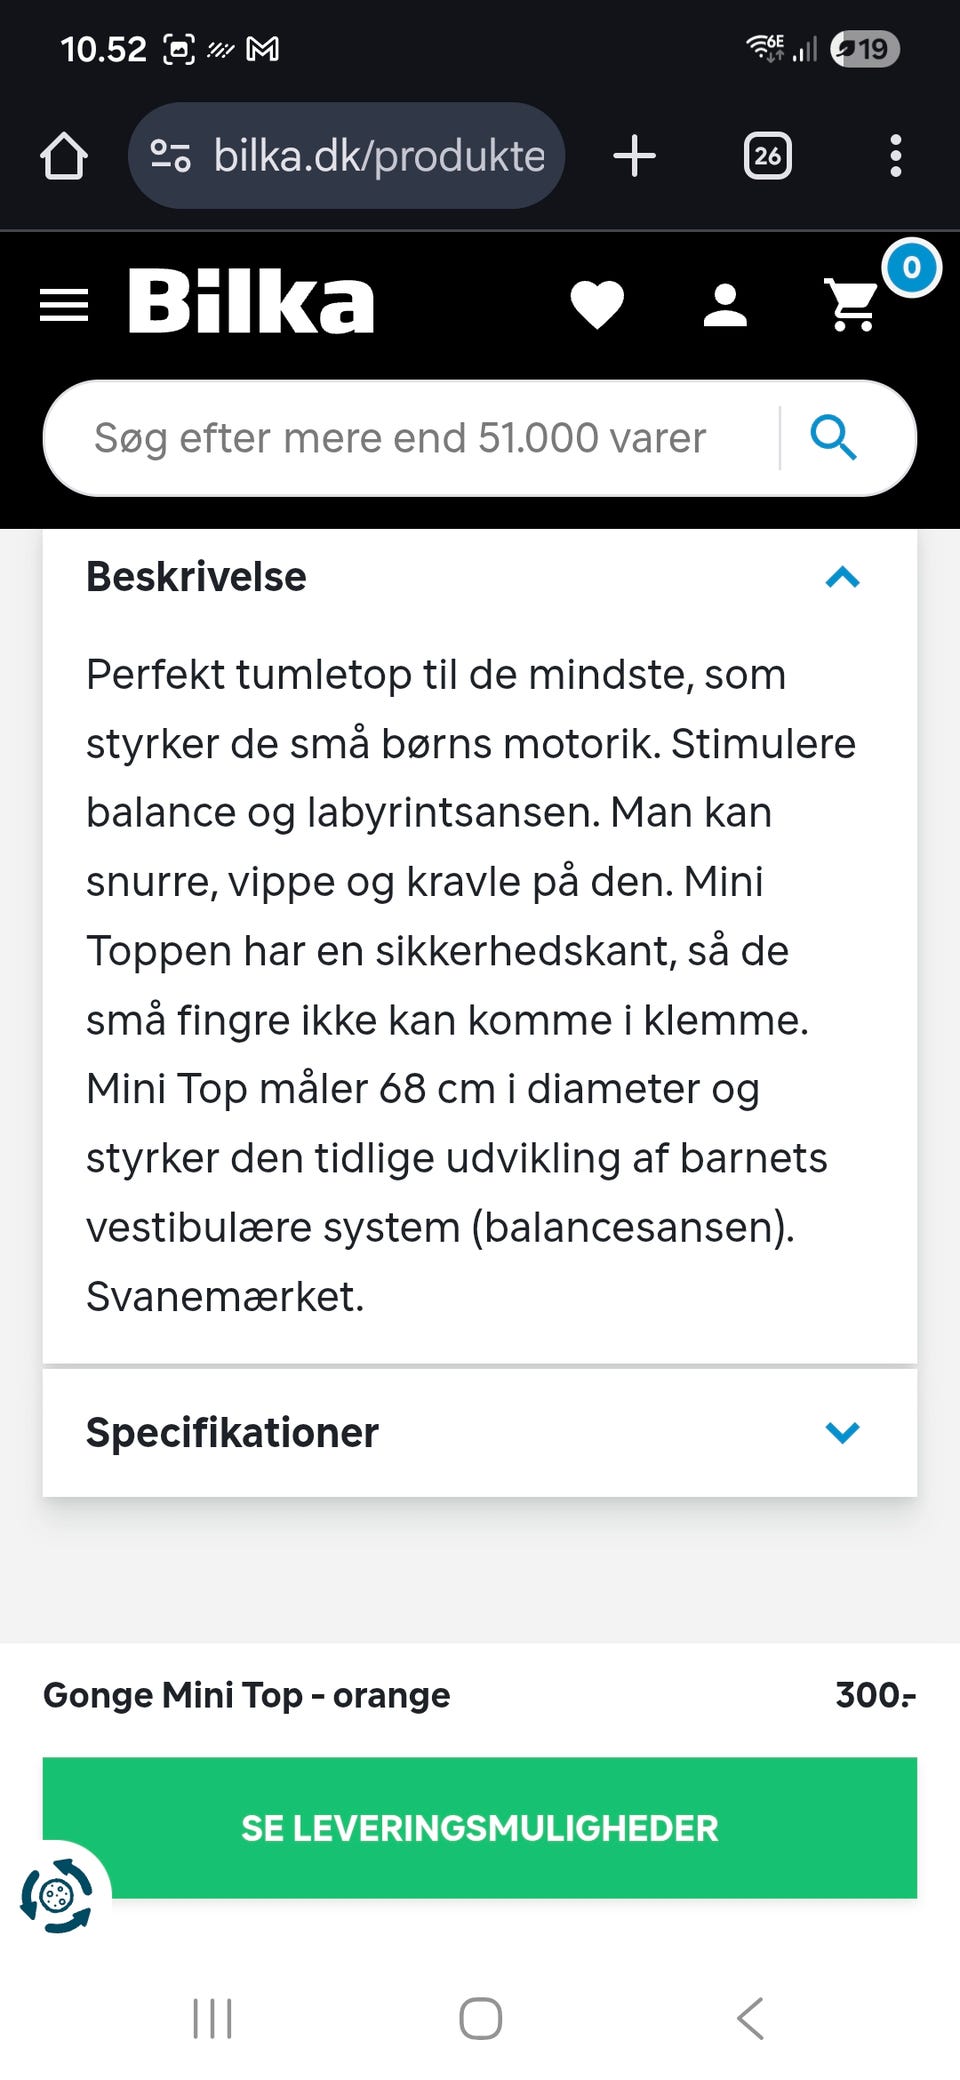Tap the Android back navigation button

[x=750, y=2018]
